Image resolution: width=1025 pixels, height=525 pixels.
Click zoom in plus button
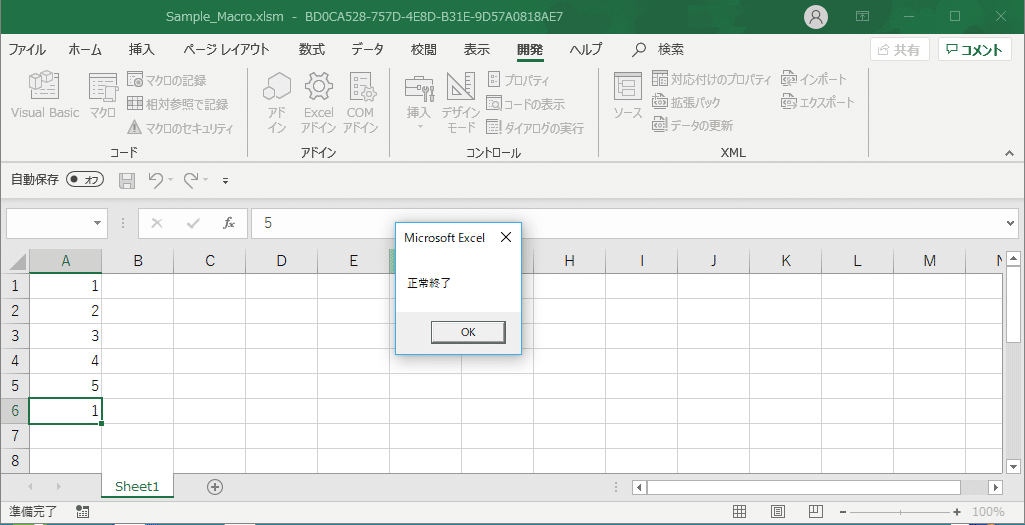957,512
